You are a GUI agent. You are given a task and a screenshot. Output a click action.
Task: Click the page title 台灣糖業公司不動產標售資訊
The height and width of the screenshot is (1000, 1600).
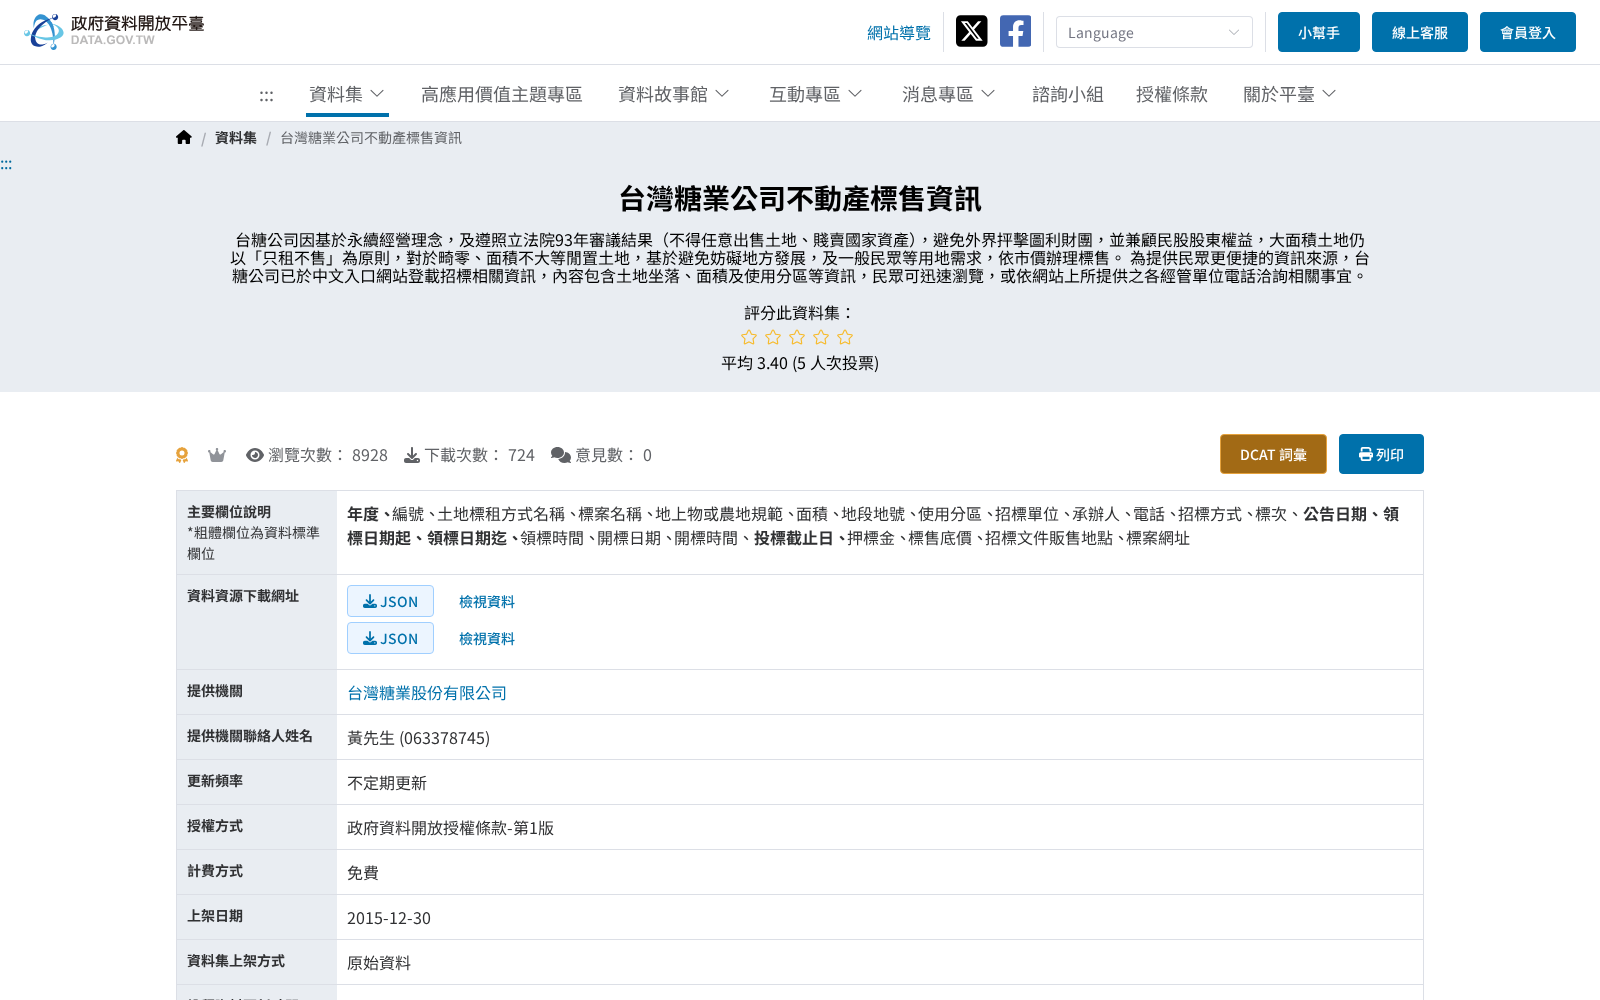[800, 199]
